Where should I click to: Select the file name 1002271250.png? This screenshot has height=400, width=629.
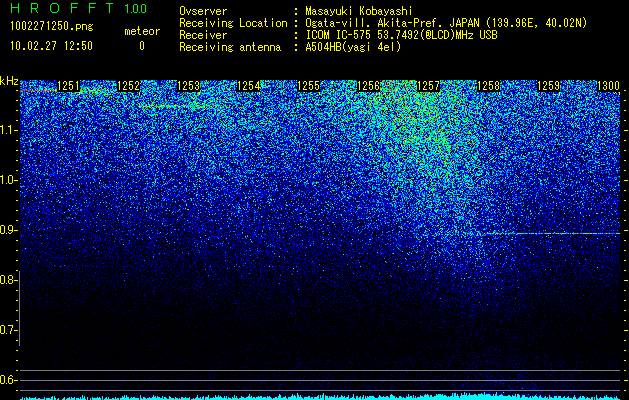(52, 27)
